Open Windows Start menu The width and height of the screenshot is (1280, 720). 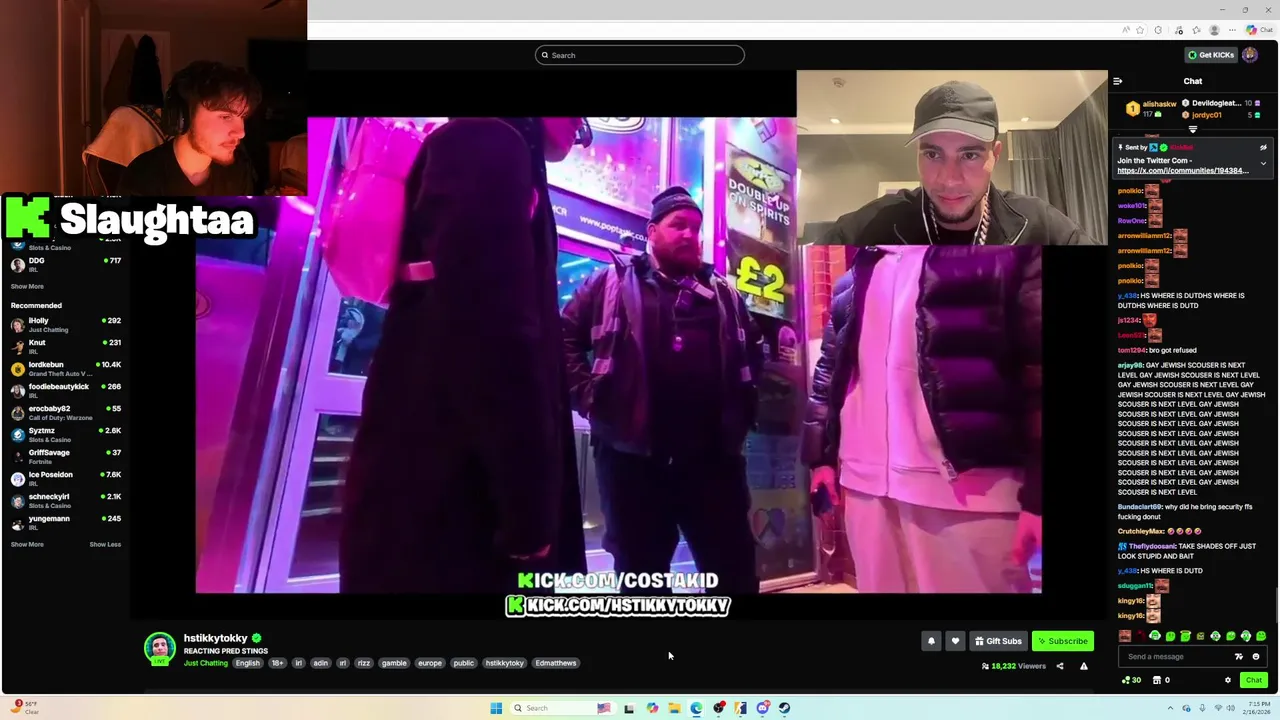point(496,708)
